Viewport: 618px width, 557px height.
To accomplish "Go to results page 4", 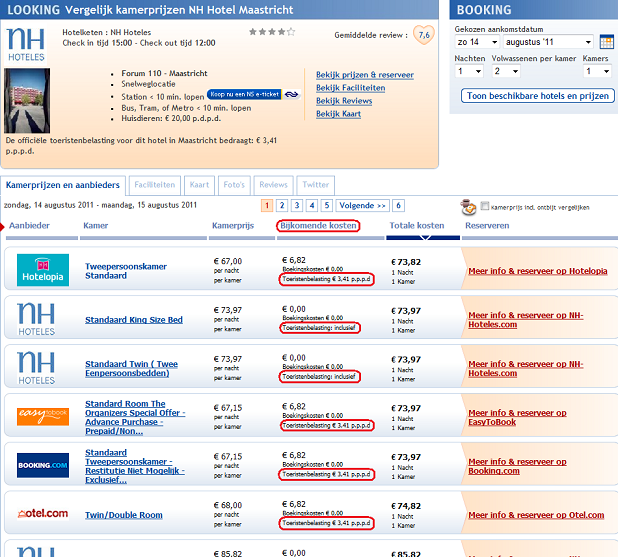I will click(x=312, y=205).
